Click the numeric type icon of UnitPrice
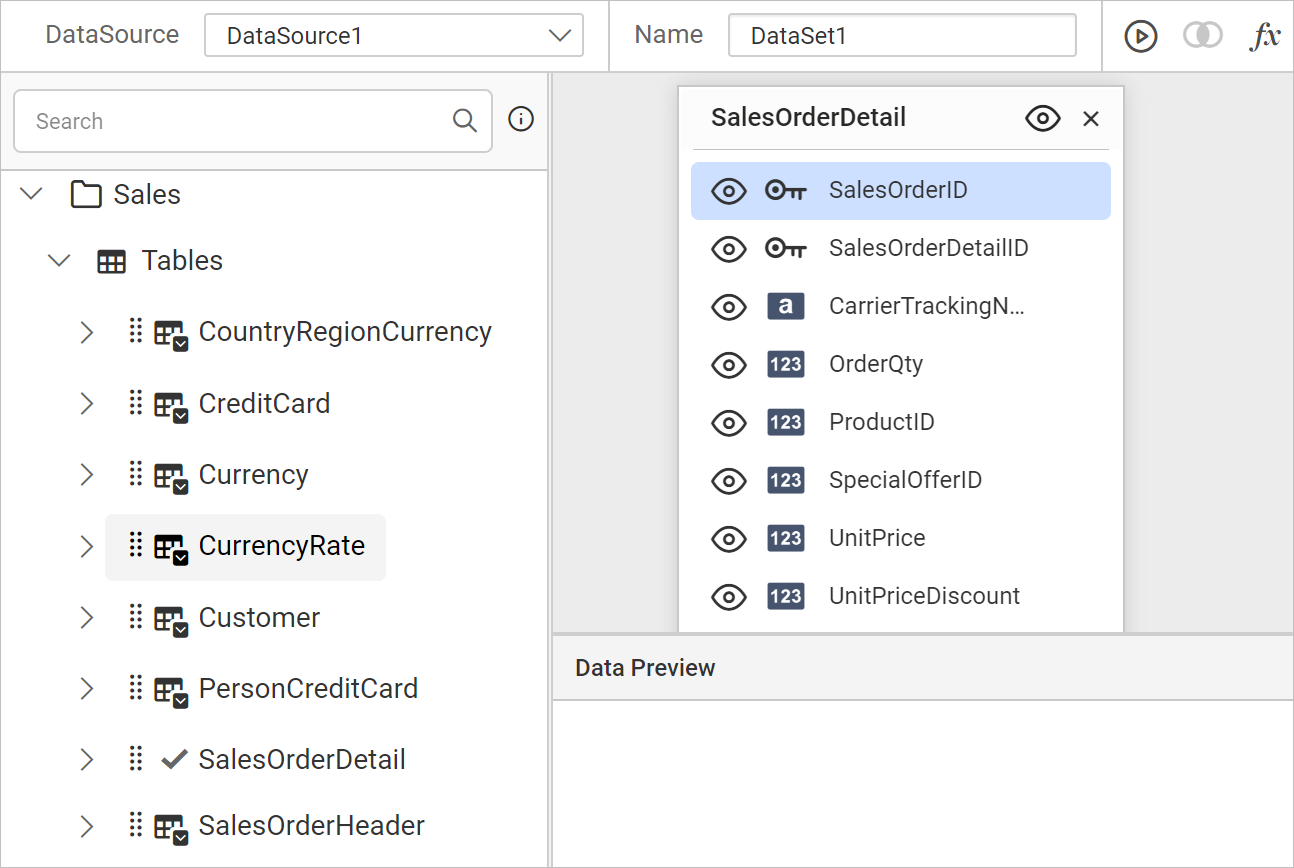The width and height of the screenshot is (1294, 868). point(786,538)
